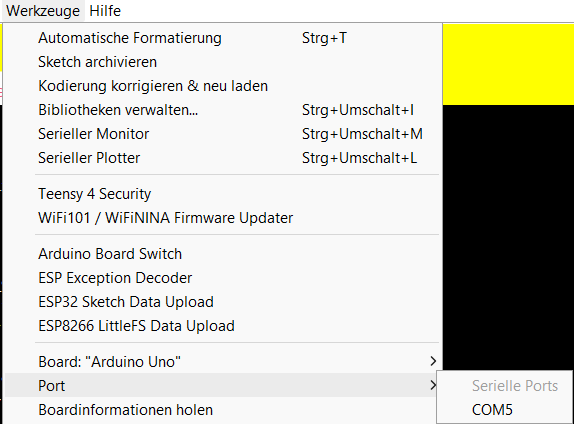The image size is (574, 424).
Task: Select Kodierung korrigieren & neu laden
Action: 223,86
